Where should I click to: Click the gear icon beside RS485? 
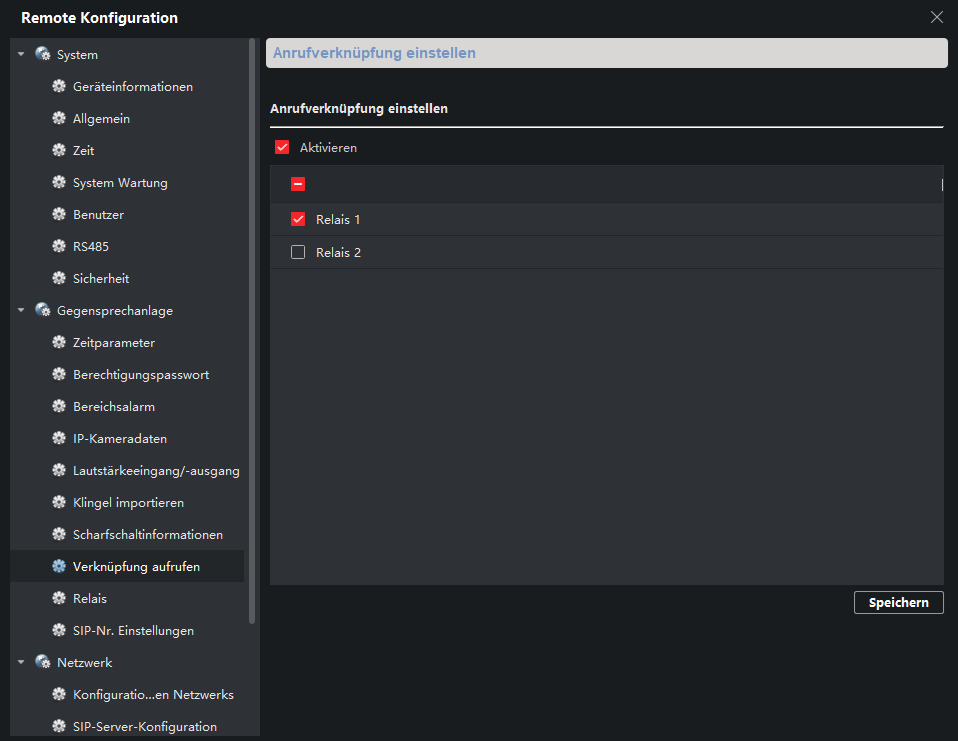(x=59, y=246)
